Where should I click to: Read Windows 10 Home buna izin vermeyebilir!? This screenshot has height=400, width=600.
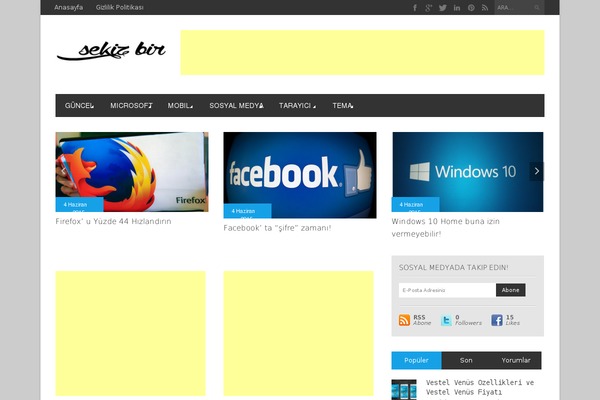click(x=445, y=227)
